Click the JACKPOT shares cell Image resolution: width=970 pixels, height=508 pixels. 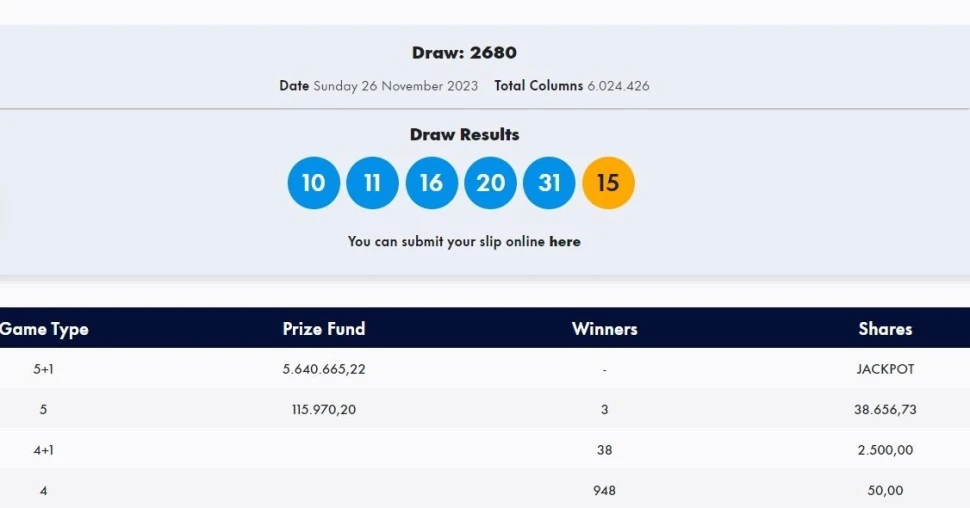click(x=885, y=369)
